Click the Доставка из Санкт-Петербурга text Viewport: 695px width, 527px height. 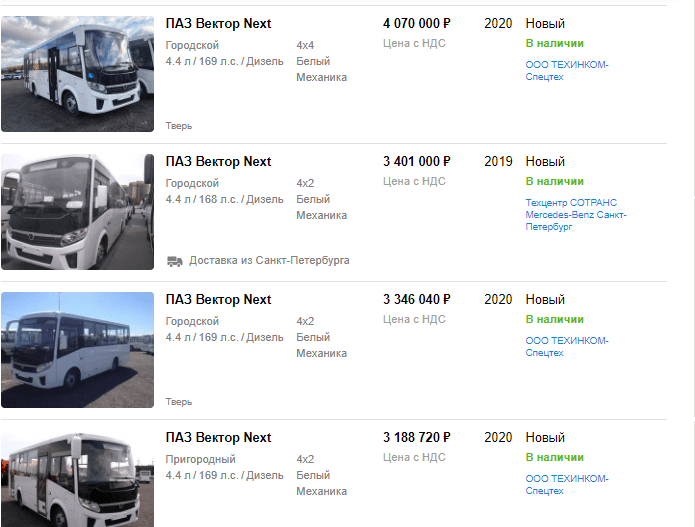click(269, 261)
